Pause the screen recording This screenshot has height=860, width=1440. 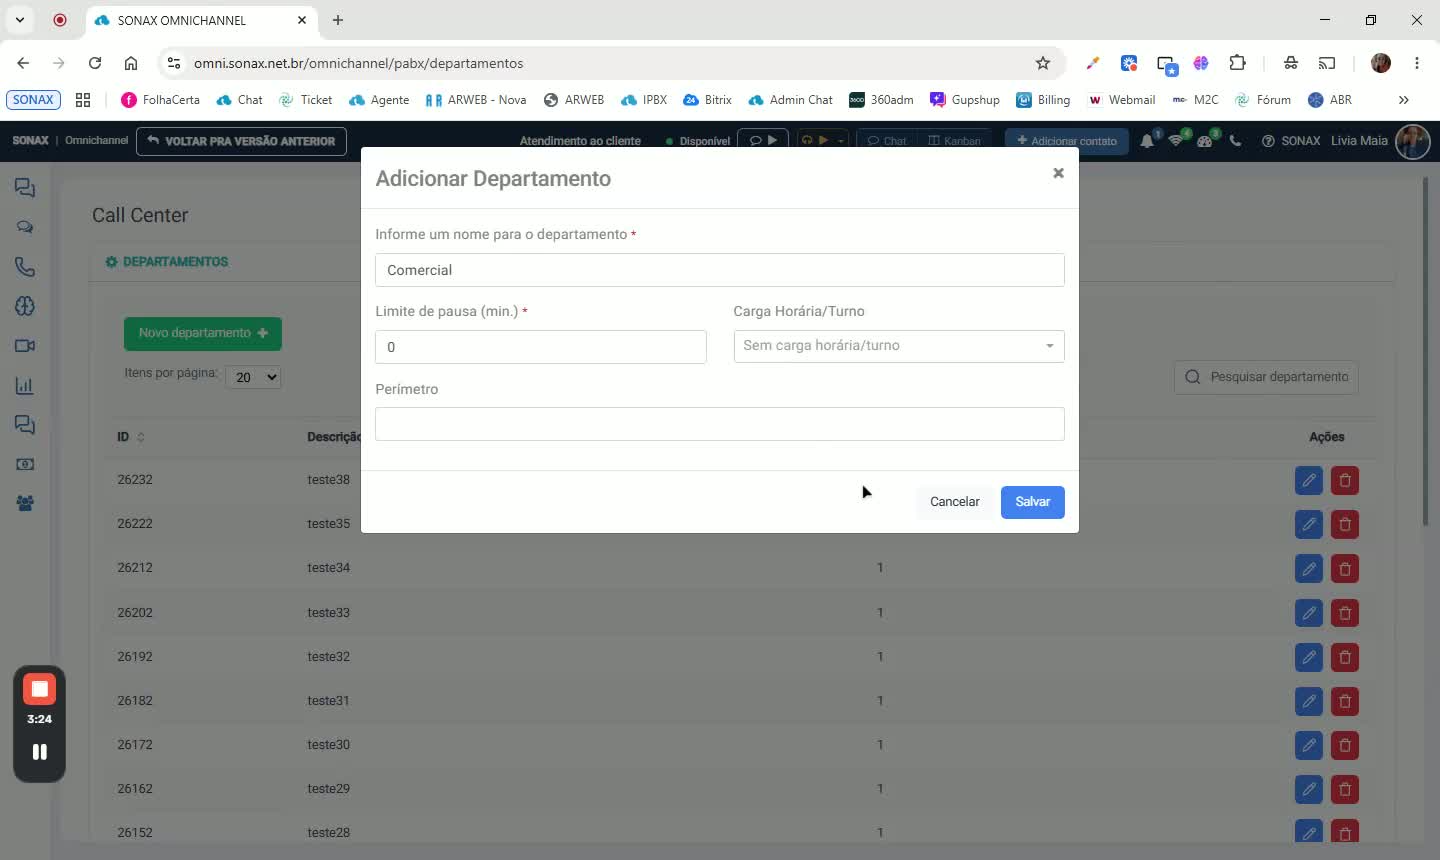click(x=39, y=752)
